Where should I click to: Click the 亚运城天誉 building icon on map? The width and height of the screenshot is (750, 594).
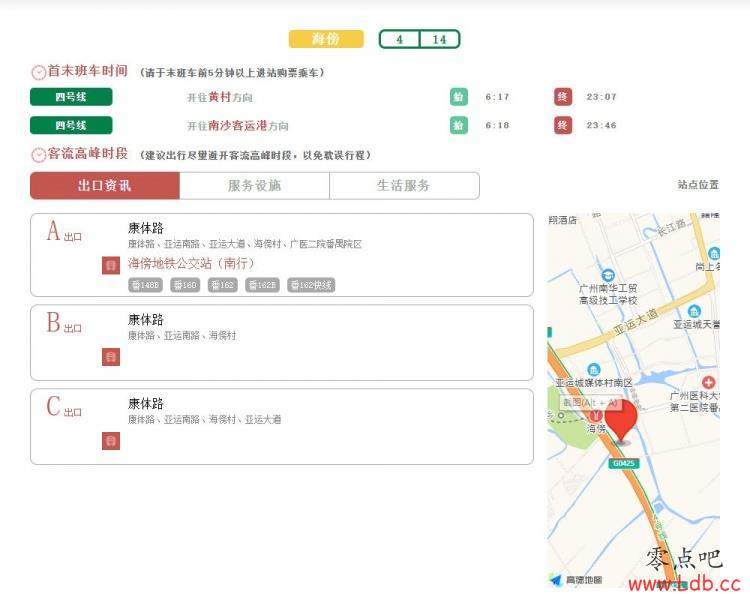[694, 311]
